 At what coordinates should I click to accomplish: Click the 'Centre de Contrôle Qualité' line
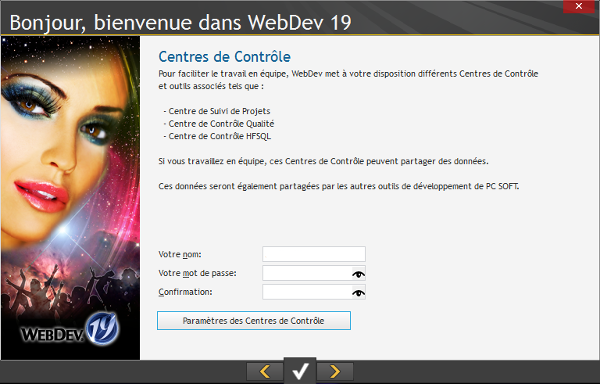click(219, 124)
